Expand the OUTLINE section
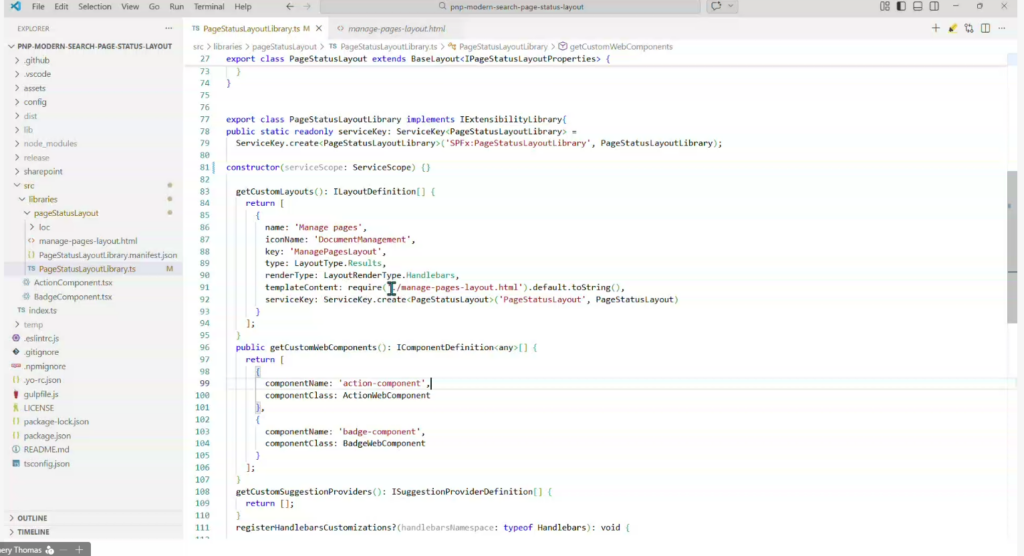Viewport: 1024px width, 556px height. pyautogui.click(x=32, y=518)
